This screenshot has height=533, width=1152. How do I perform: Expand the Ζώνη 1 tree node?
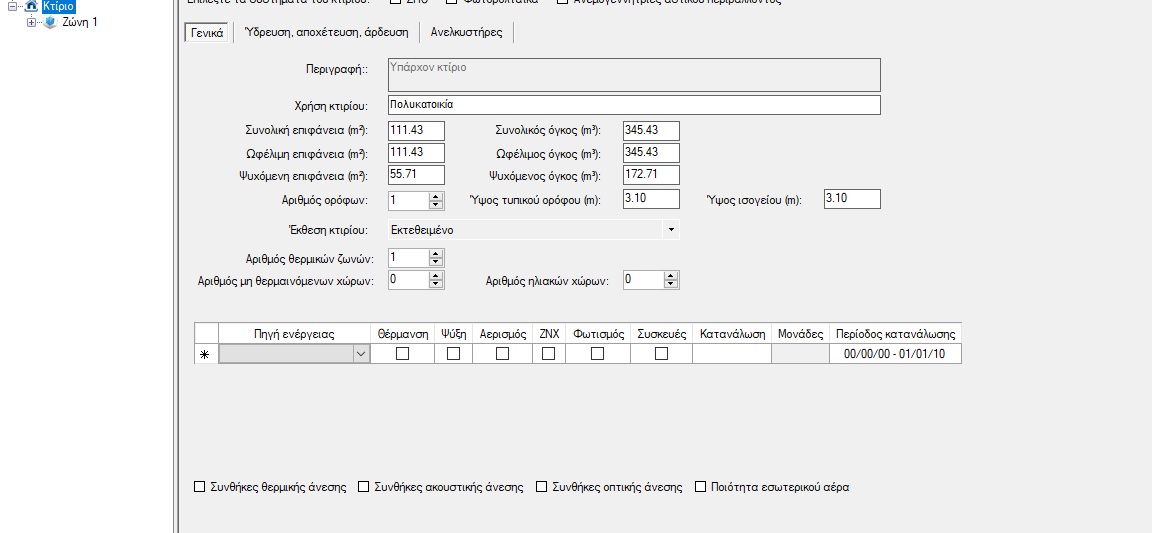pyautogui.click(x=32, y=22)
